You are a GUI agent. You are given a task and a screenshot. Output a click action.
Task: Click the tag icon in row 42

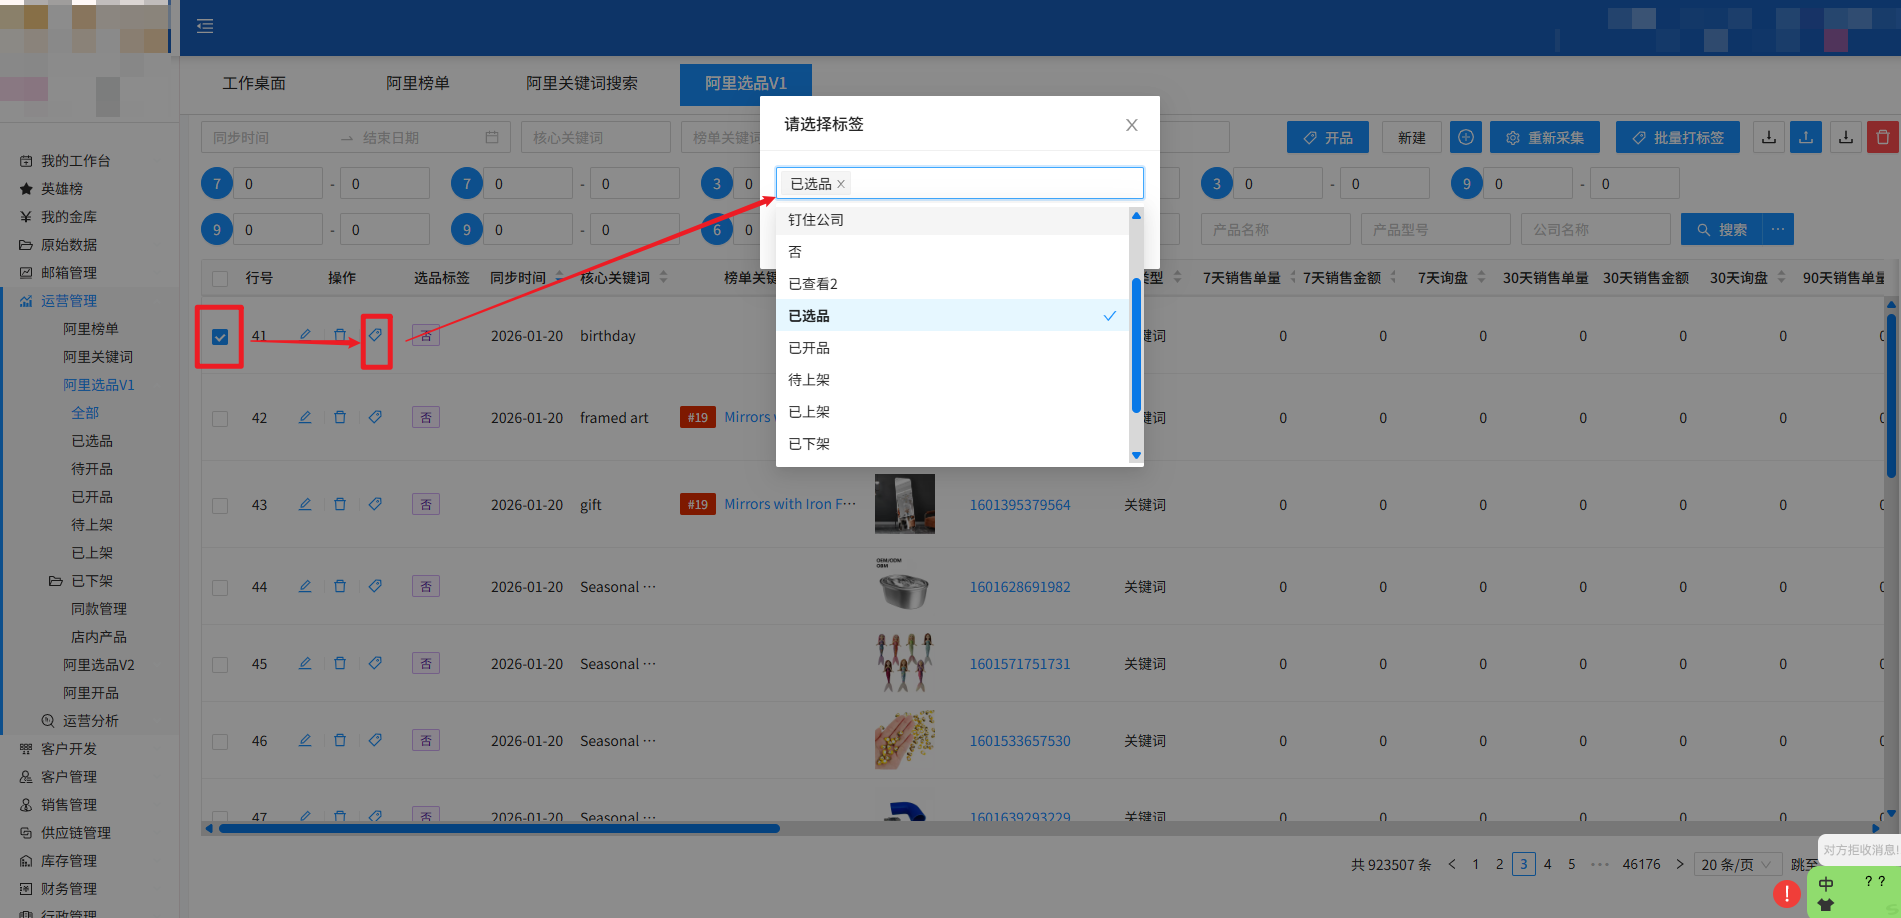coord(375,417)
